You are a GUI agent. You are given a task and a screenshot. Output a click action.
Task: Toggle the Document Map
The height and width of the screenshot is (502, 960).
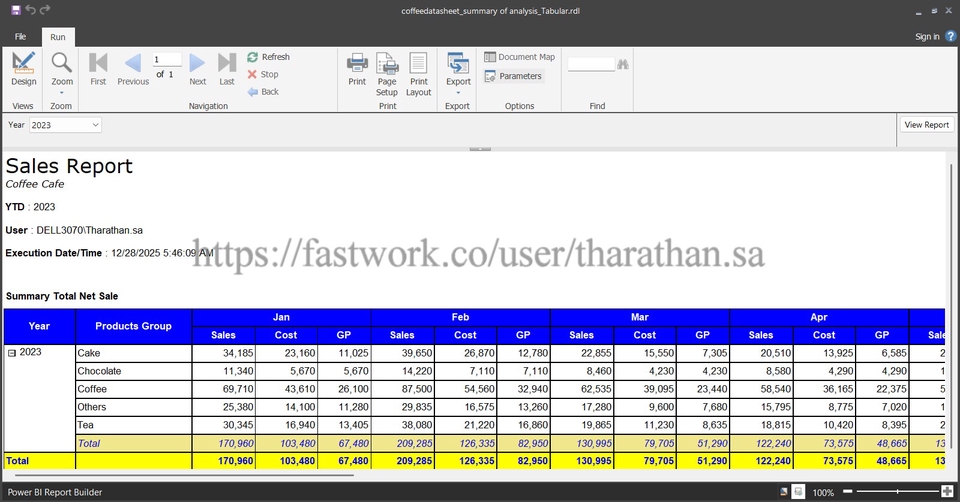point(518,57)
